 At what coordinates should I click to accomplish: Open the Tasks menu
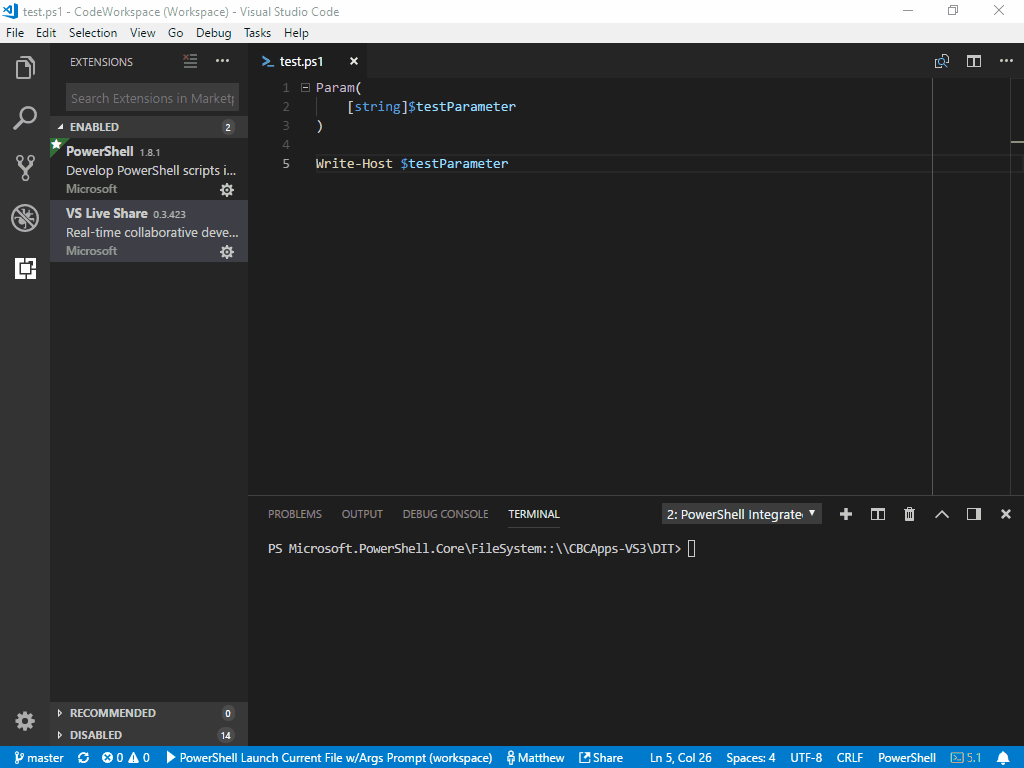[257, 33]
